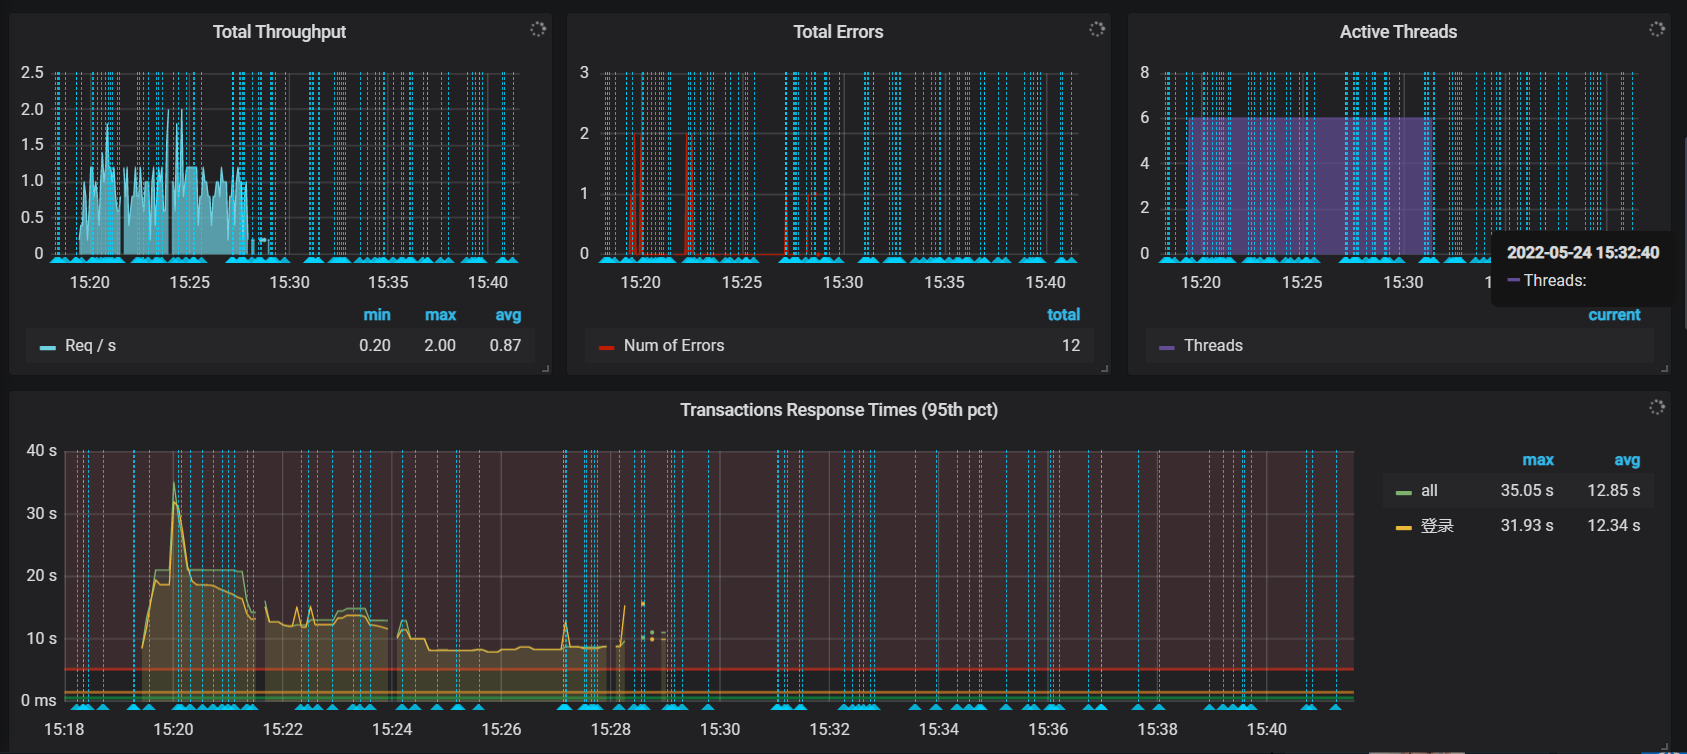This screenshot has width=1687, height=754.
Task: Toggle the 'all' response time series
Action: tap(1429, 491)
